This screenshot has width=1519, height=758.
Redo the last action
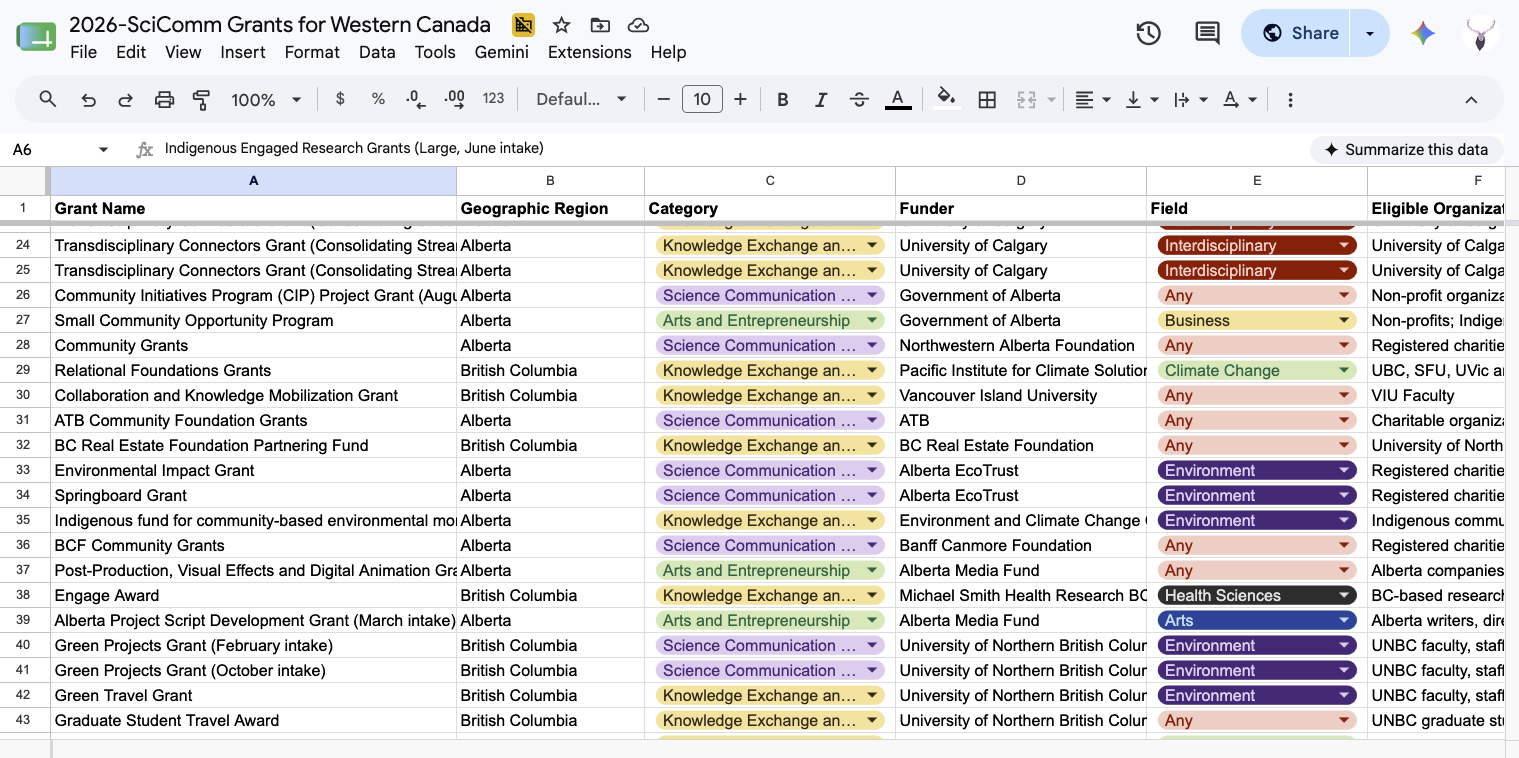pyautogui.click(x=125, y=99)
